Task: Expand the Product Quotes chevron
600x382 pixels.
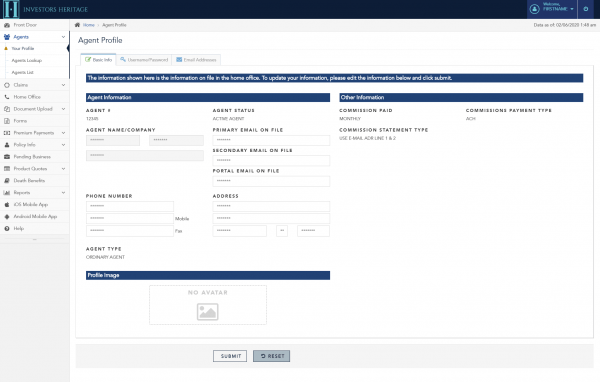Action: (x=63, y=169)
